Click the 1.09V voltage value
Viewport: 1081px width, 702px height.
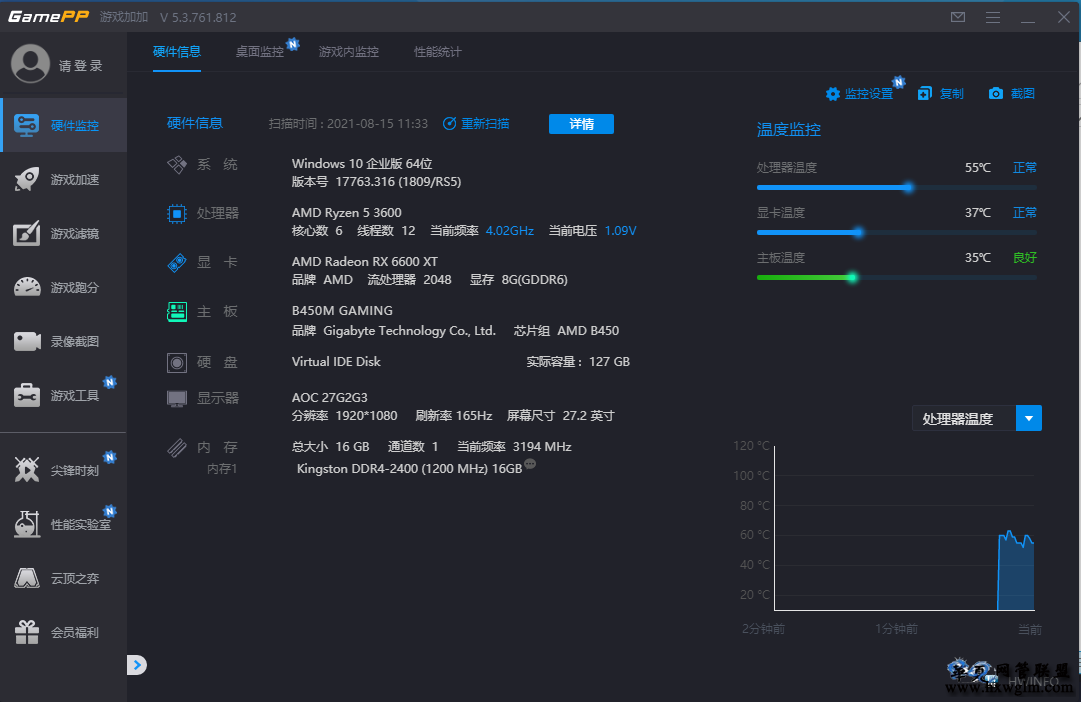(x=620, y=230)
